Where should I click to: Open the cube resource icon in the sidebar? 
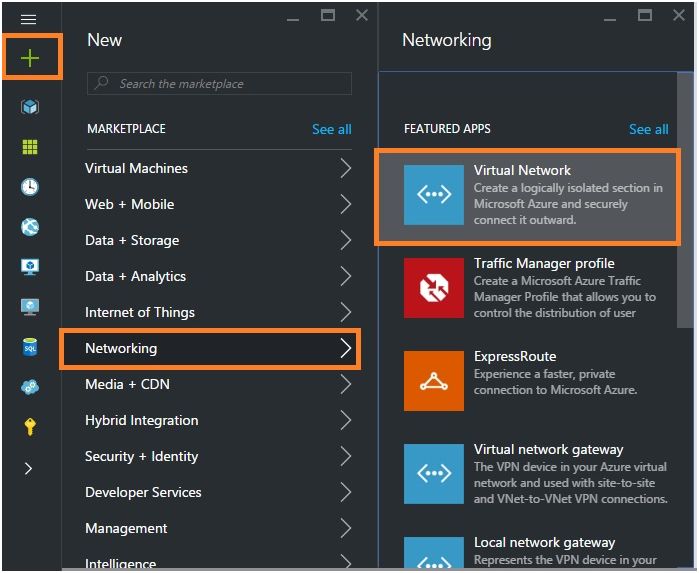(x=30, y=107)
